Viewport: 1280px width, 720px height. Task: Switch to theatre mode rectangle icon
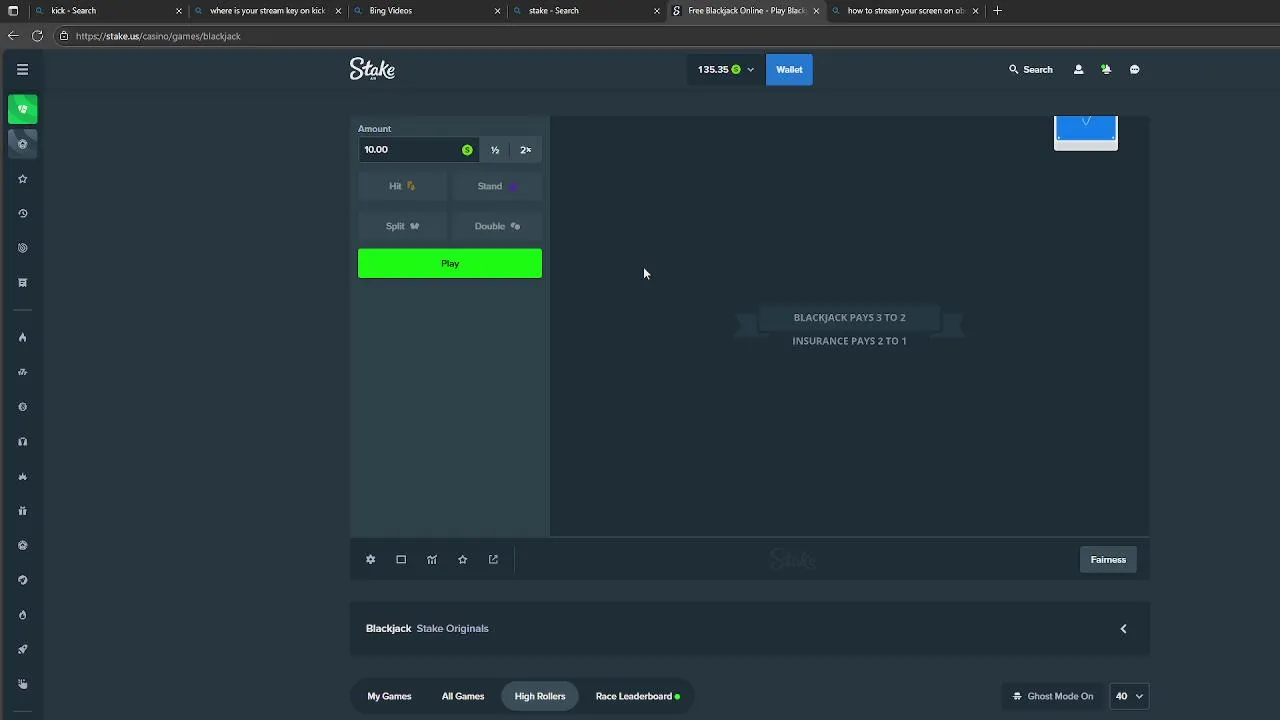(401, 560)
